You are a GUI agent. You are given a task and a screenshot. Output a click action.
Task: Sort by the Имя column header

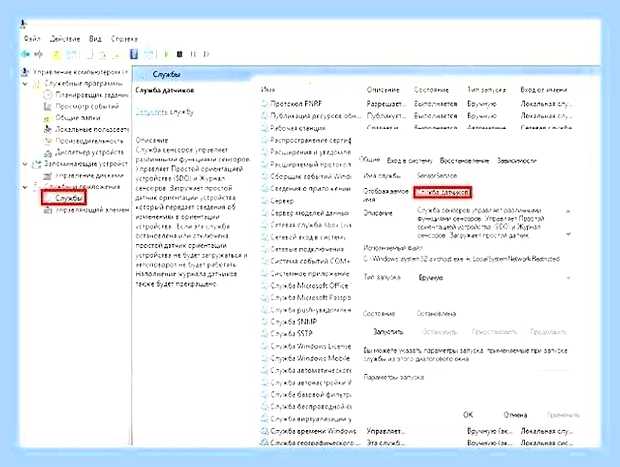click(x=268, y=90)
